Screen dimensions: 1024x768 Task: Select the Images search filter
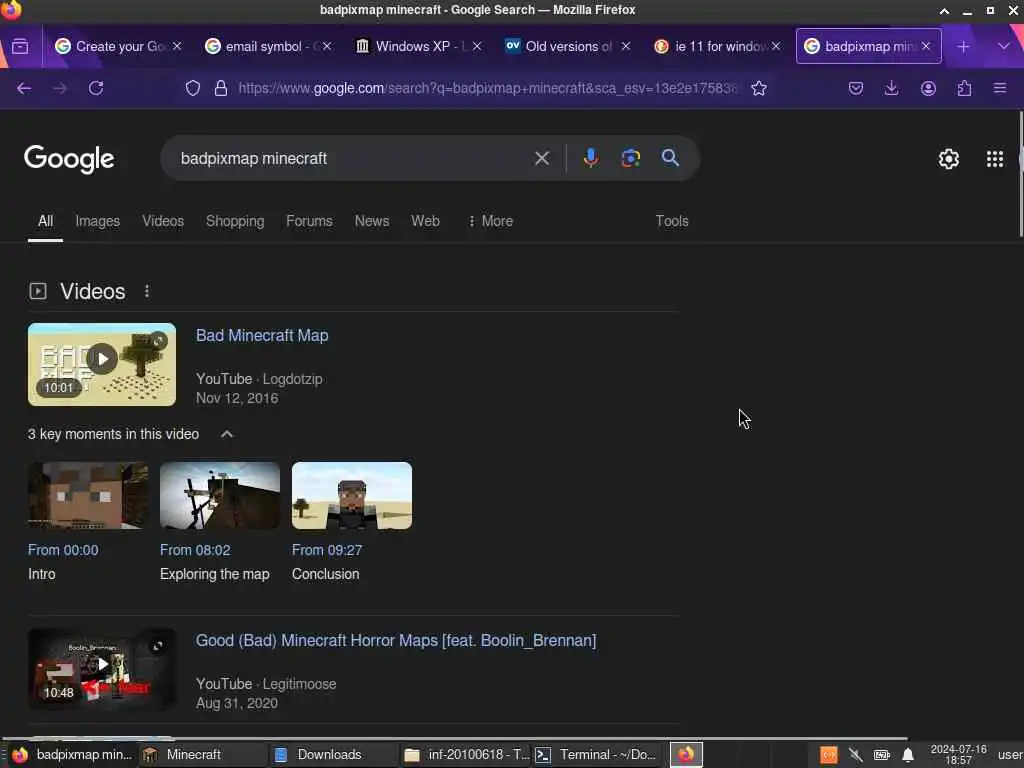click(97, 221)
